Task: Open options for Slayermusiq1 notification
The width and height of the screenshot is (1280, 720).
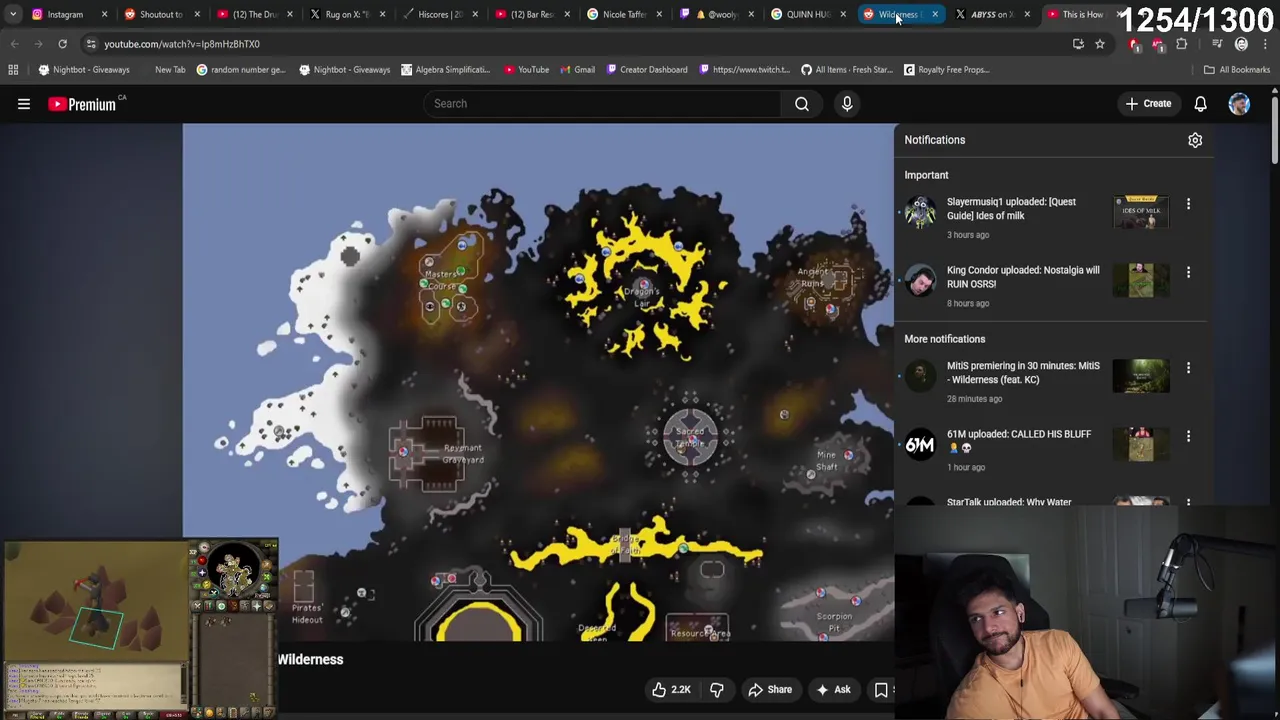Action: [1188, 204]
